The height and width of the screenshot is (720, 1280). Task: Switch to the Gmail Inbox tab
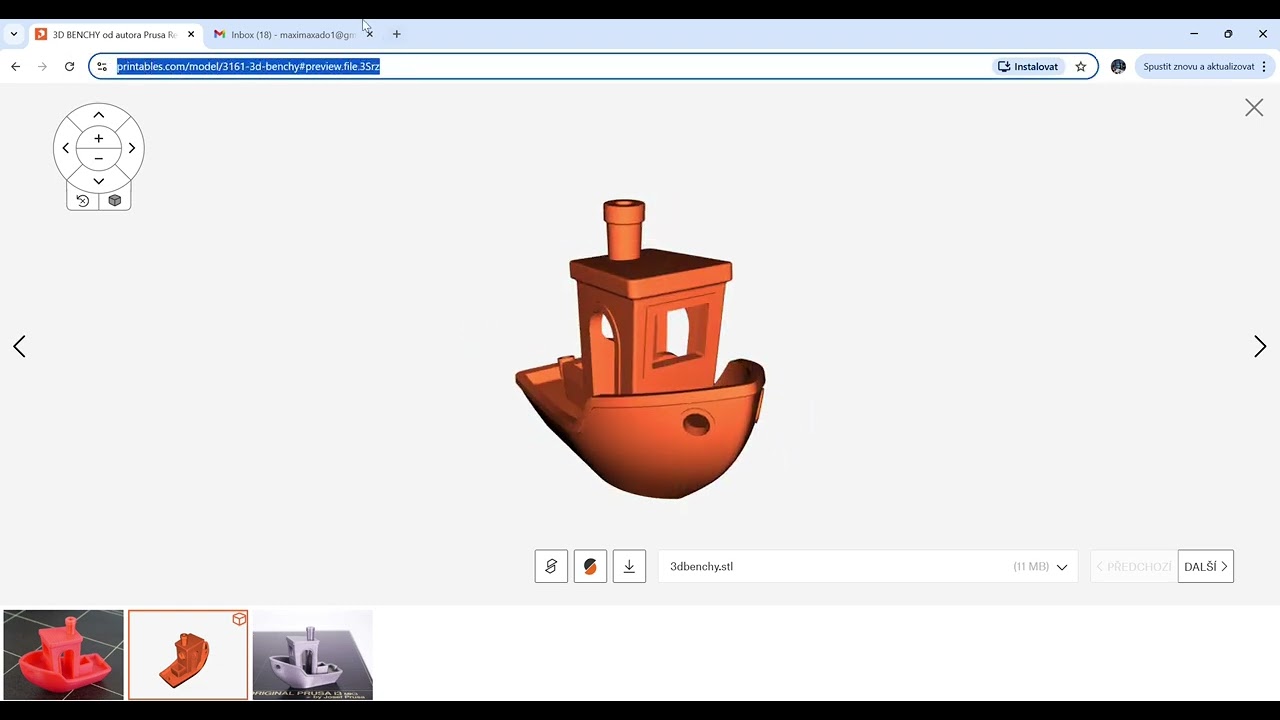(290, 34)
